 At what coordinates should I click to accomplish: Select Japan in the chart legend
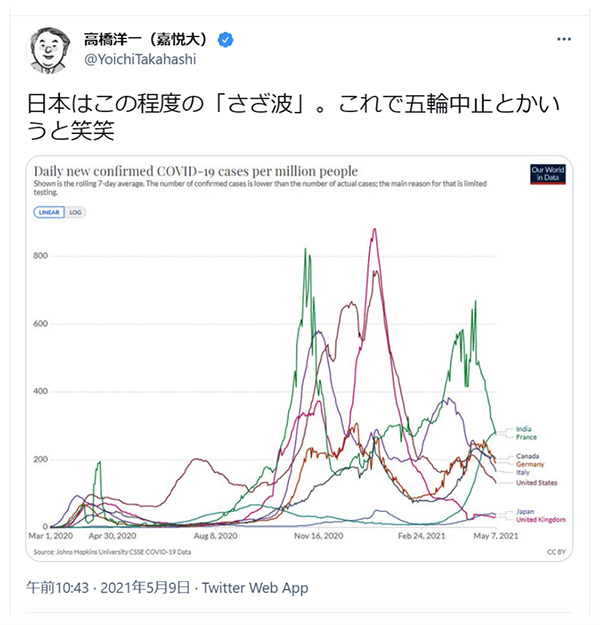[526, 512]
